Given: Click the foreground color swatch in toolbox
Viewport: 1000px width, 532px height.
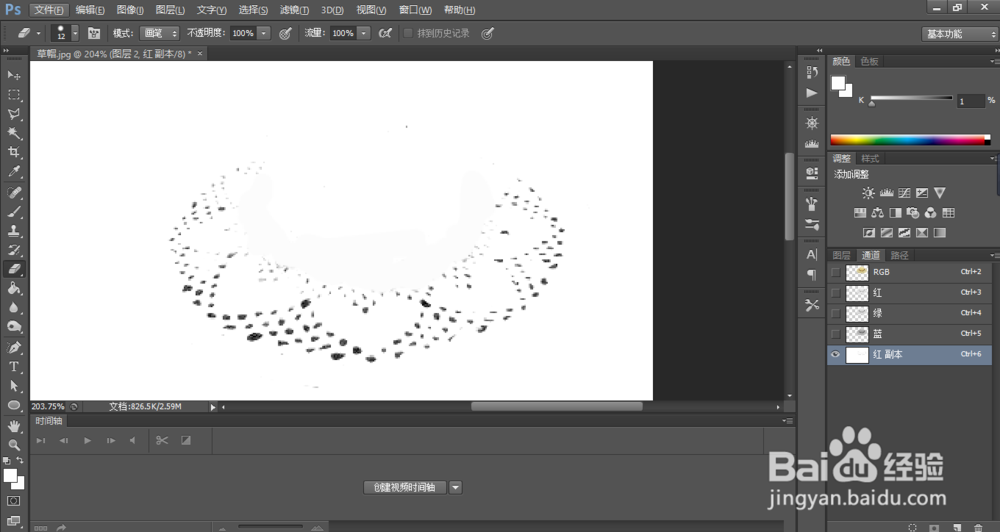Looking at the screenshot, I should point(10,476).
